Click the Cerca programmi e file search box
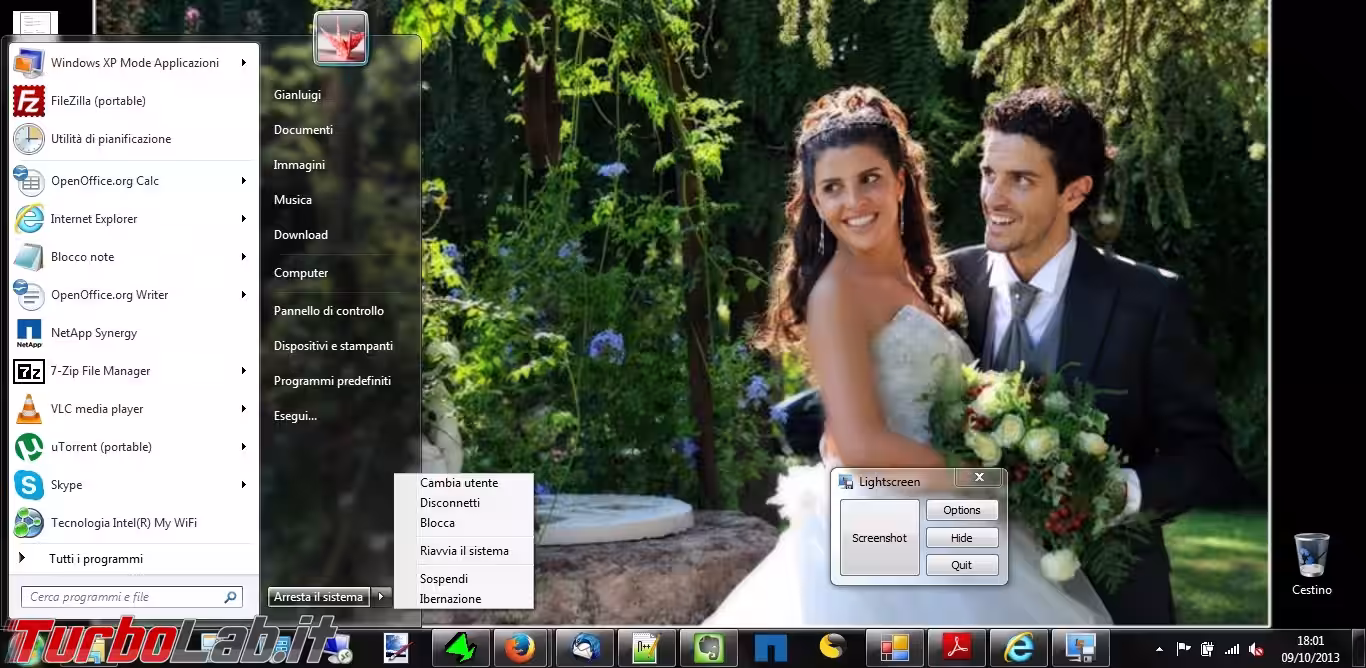1366x668 pixels. click(122, 597)
